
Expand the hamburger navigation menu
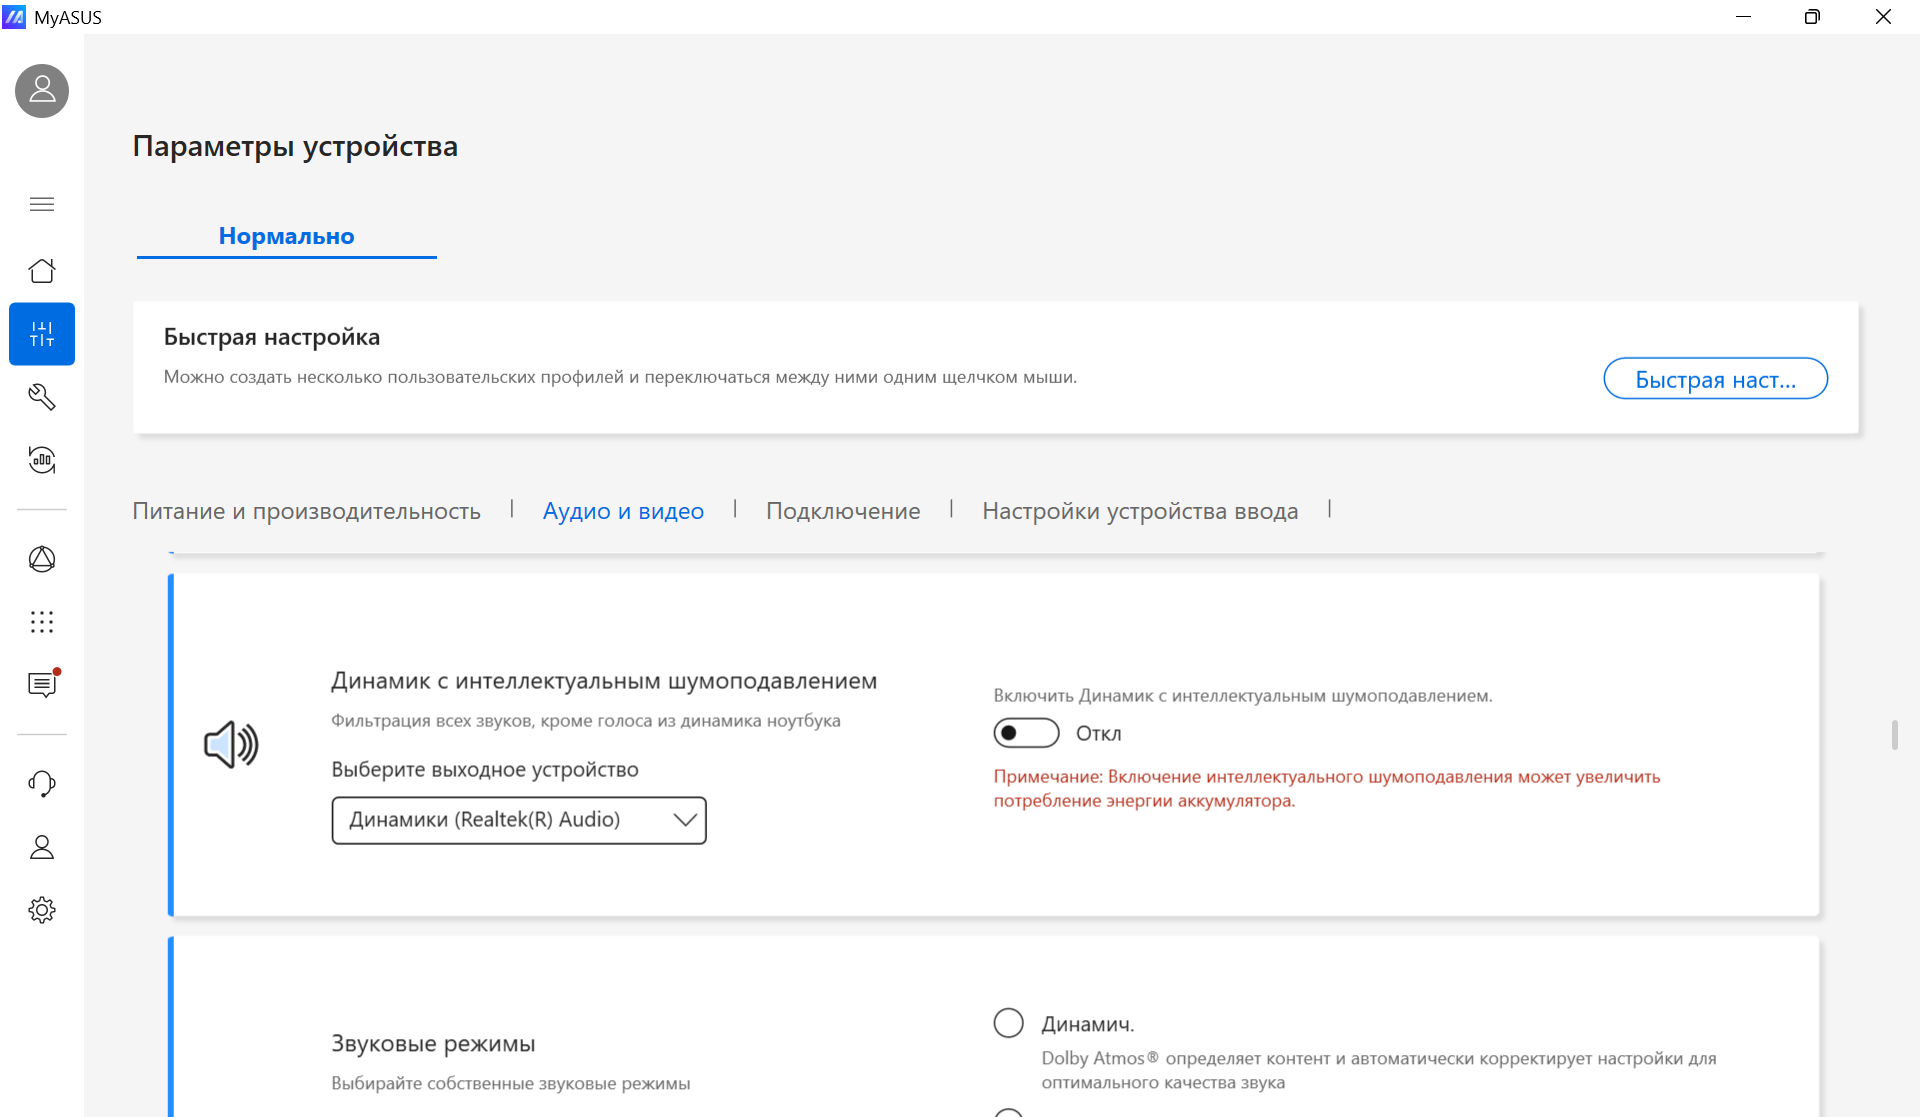[x=42, y=204]
